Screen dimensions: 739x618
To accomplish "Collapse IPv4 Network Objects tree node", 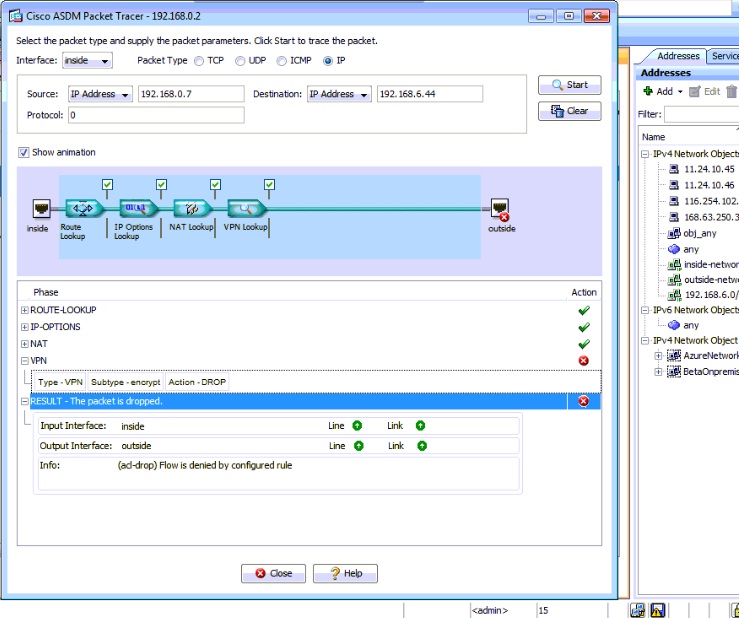I will 645,154.
